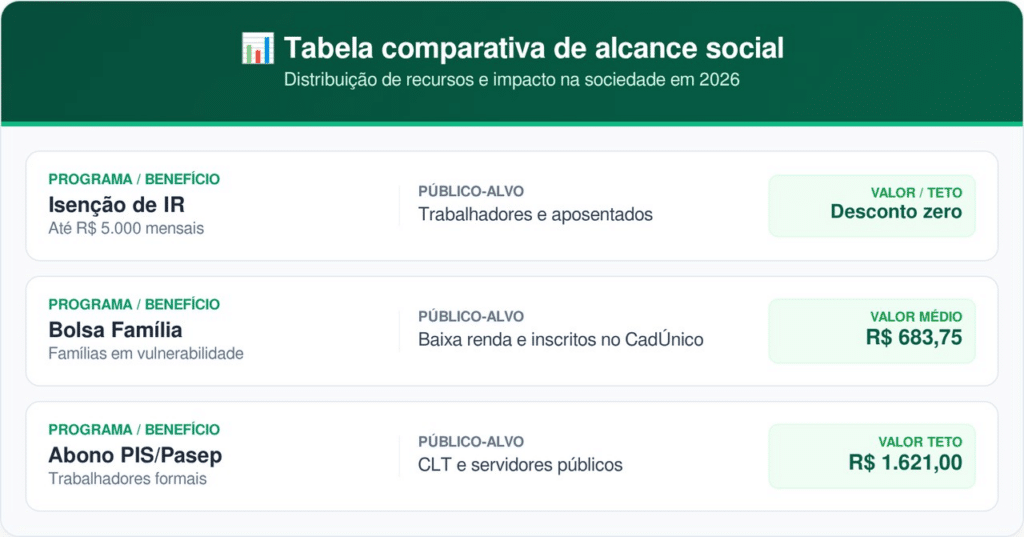Click the "Até R$ 5.000 mensais" description
Viewport: 1024px width, 537px height.
tap(126, 228)
